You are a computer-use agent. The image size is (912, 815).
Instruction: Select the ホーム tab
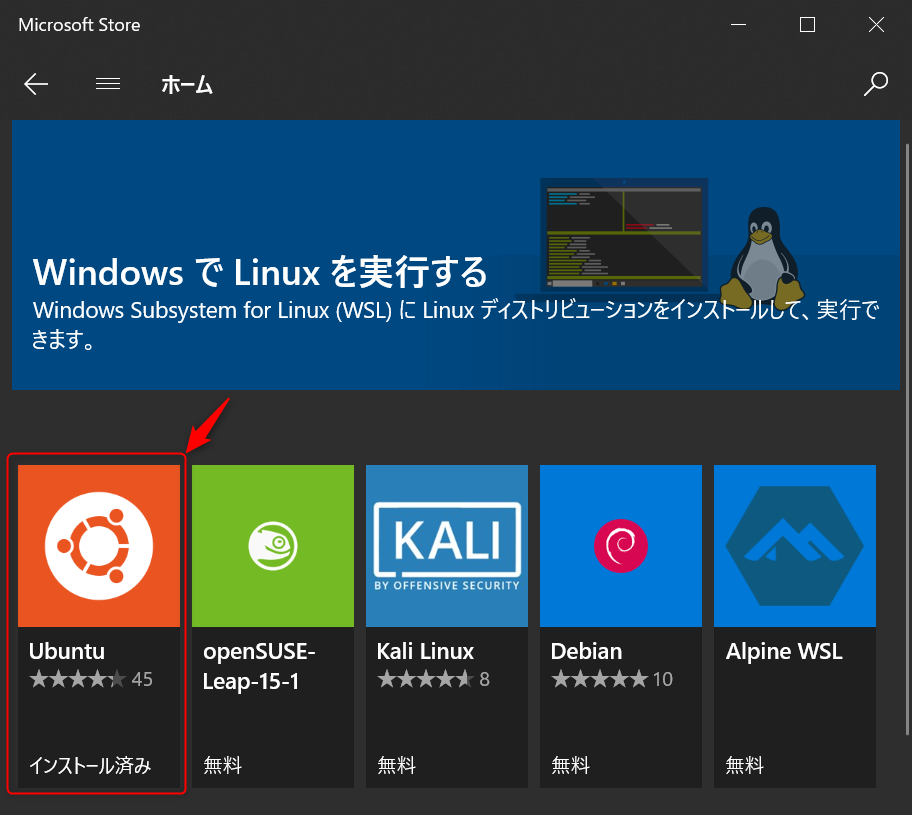[187, 85]
